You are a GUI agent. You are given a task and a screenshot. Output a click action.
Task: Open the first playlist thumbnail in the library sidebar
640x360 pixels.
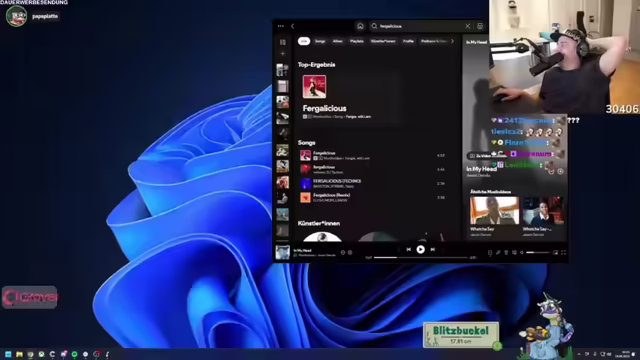click(x=282, y=70)
